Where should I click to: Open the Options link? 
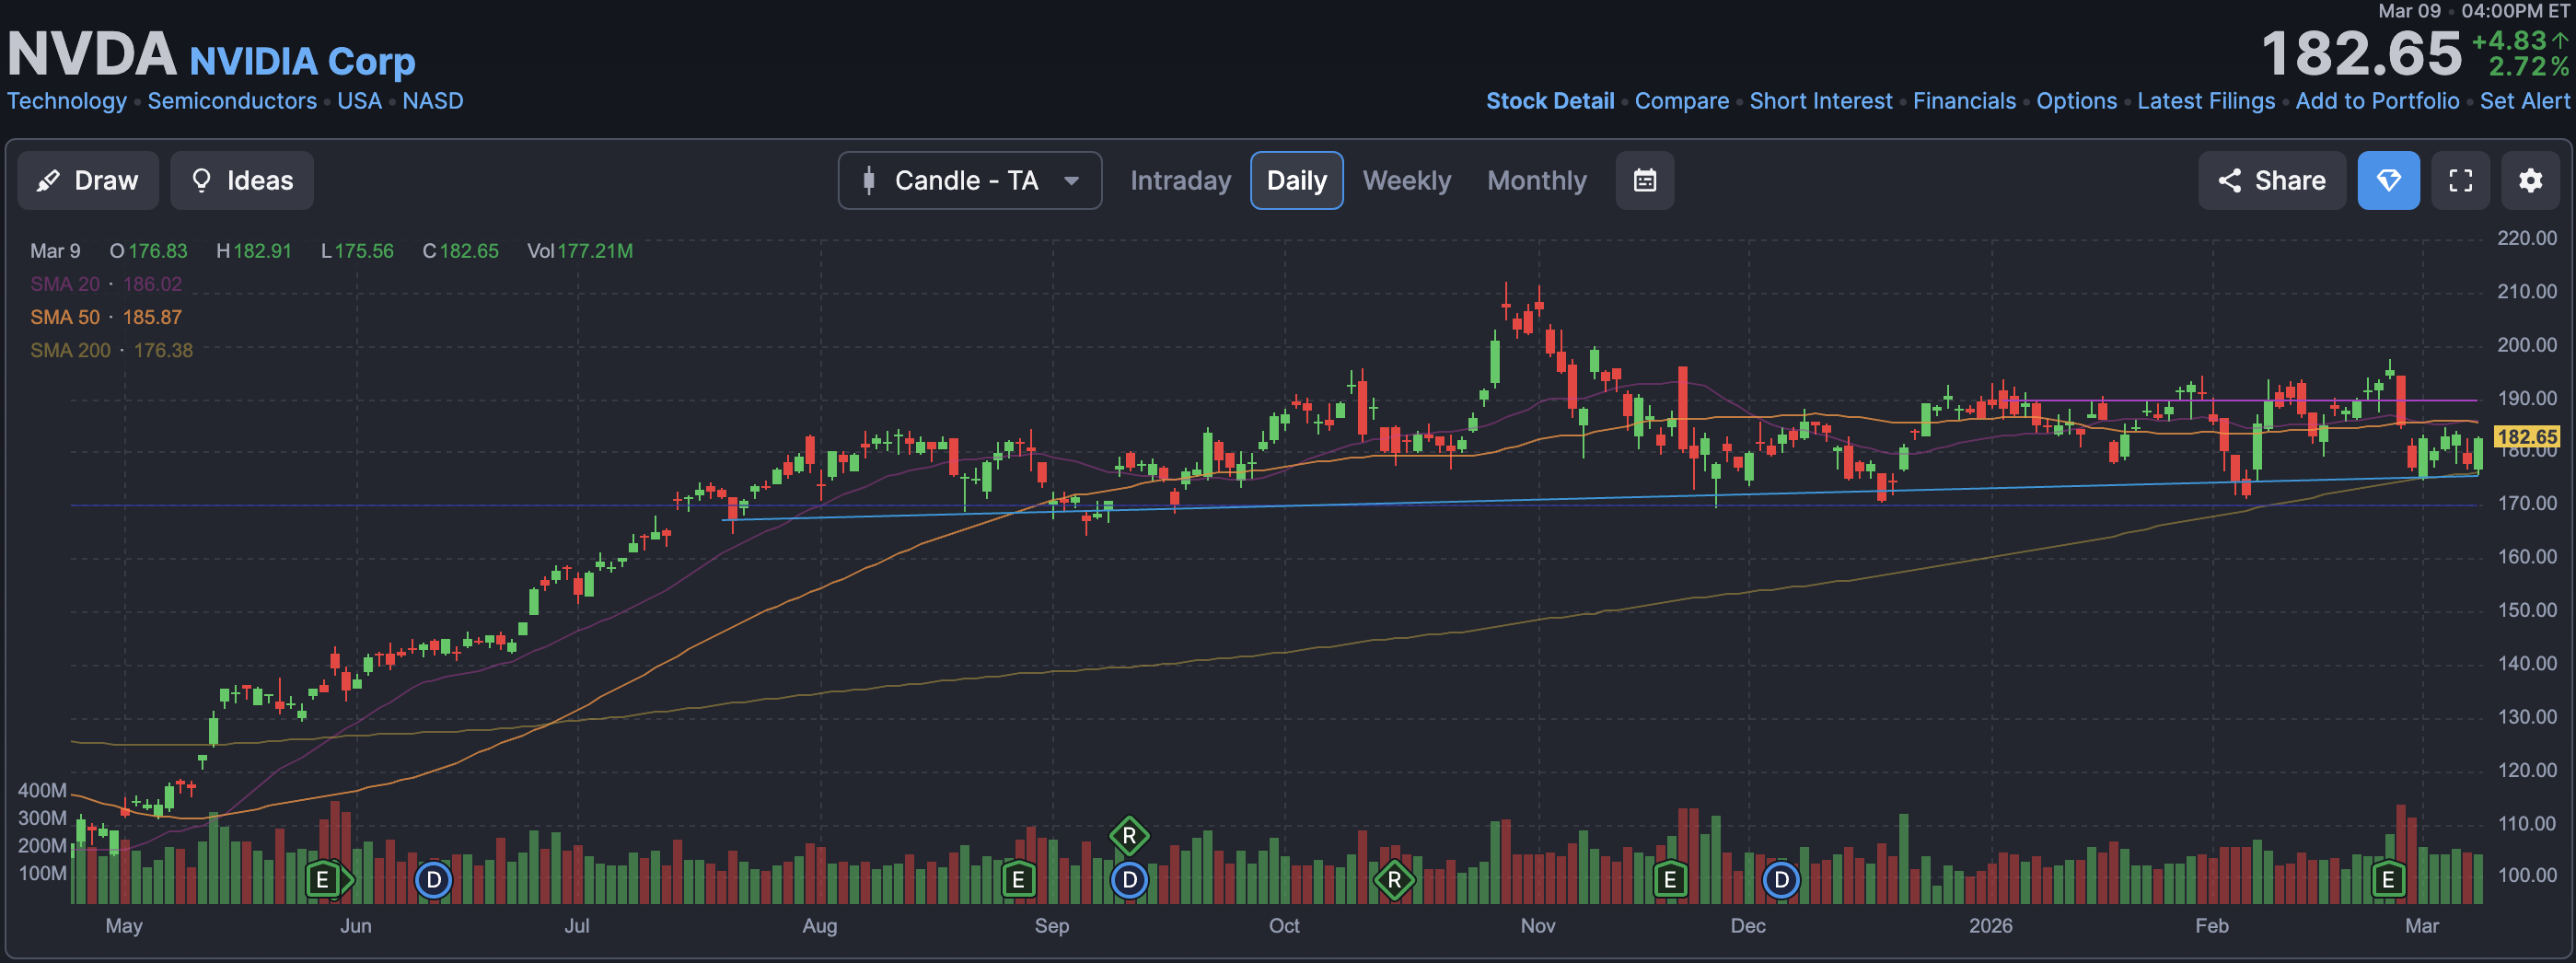(x=2077, y=101)
